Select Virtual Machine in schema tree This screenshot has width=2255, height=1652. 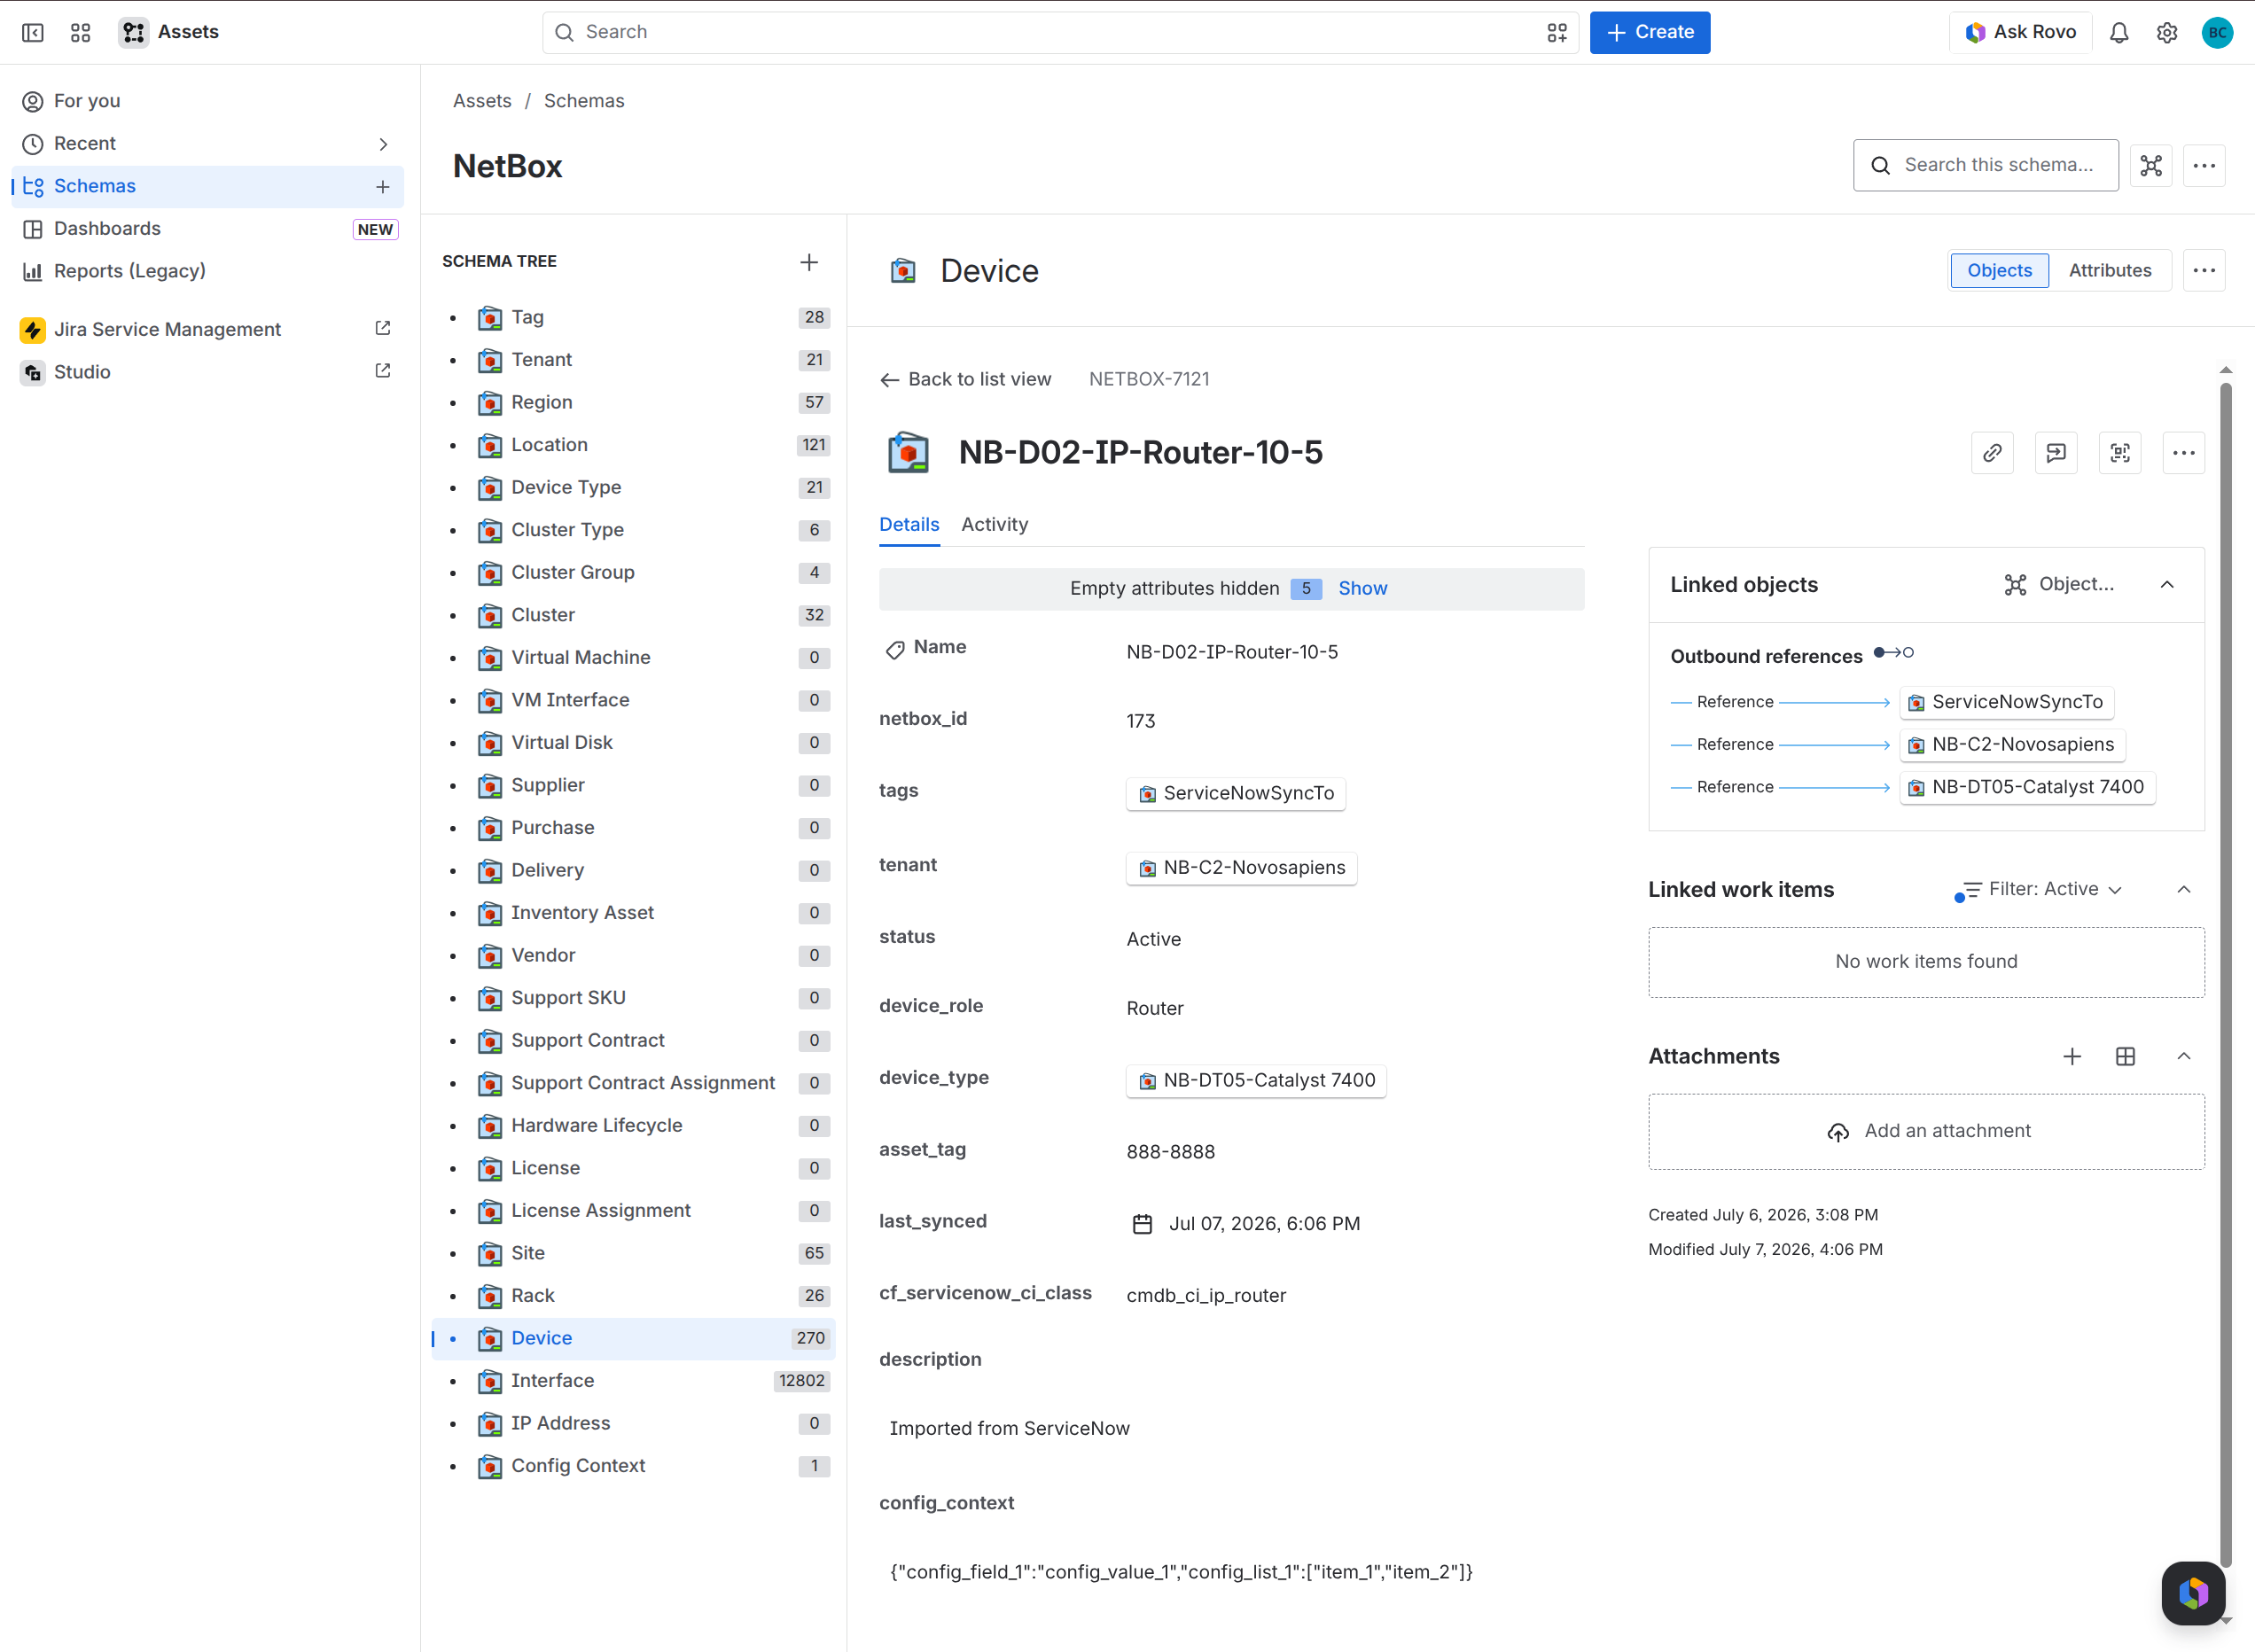(x=634, y=658)
